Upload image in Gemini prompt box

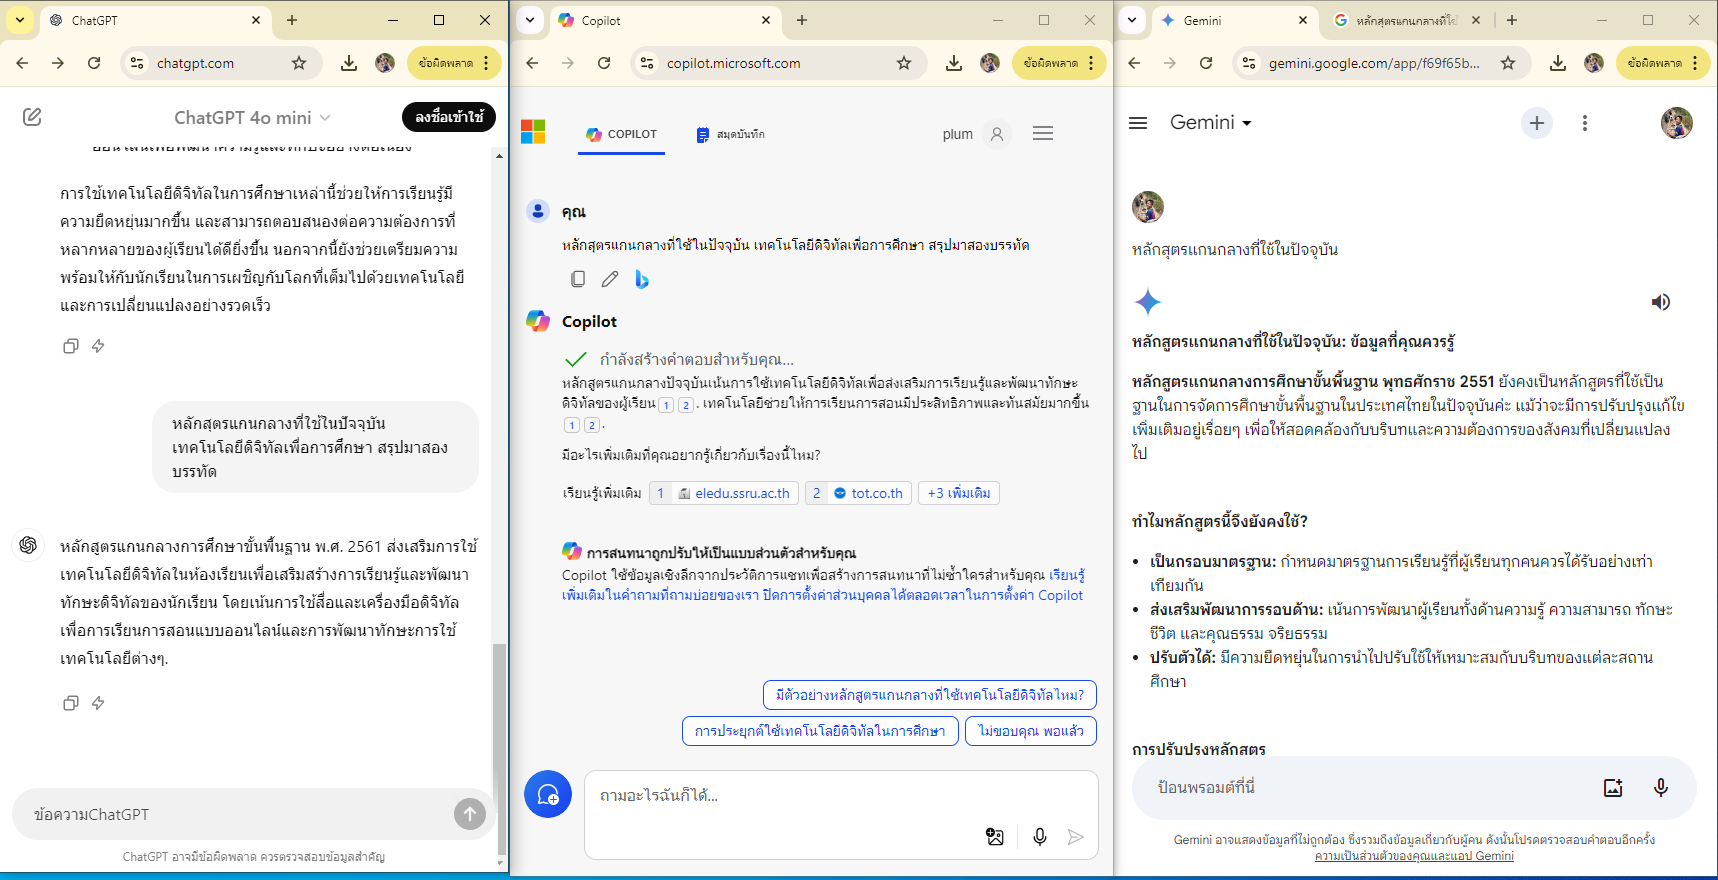click(1612, 788)
